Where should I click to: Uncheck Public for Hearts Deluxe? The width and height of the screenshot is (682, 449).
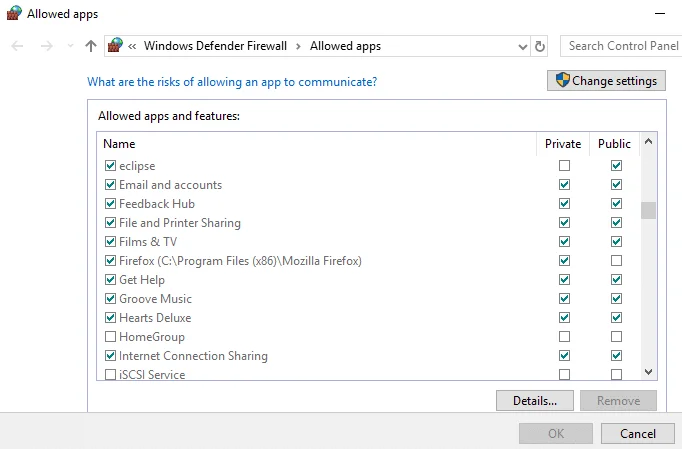coord(616,318)
